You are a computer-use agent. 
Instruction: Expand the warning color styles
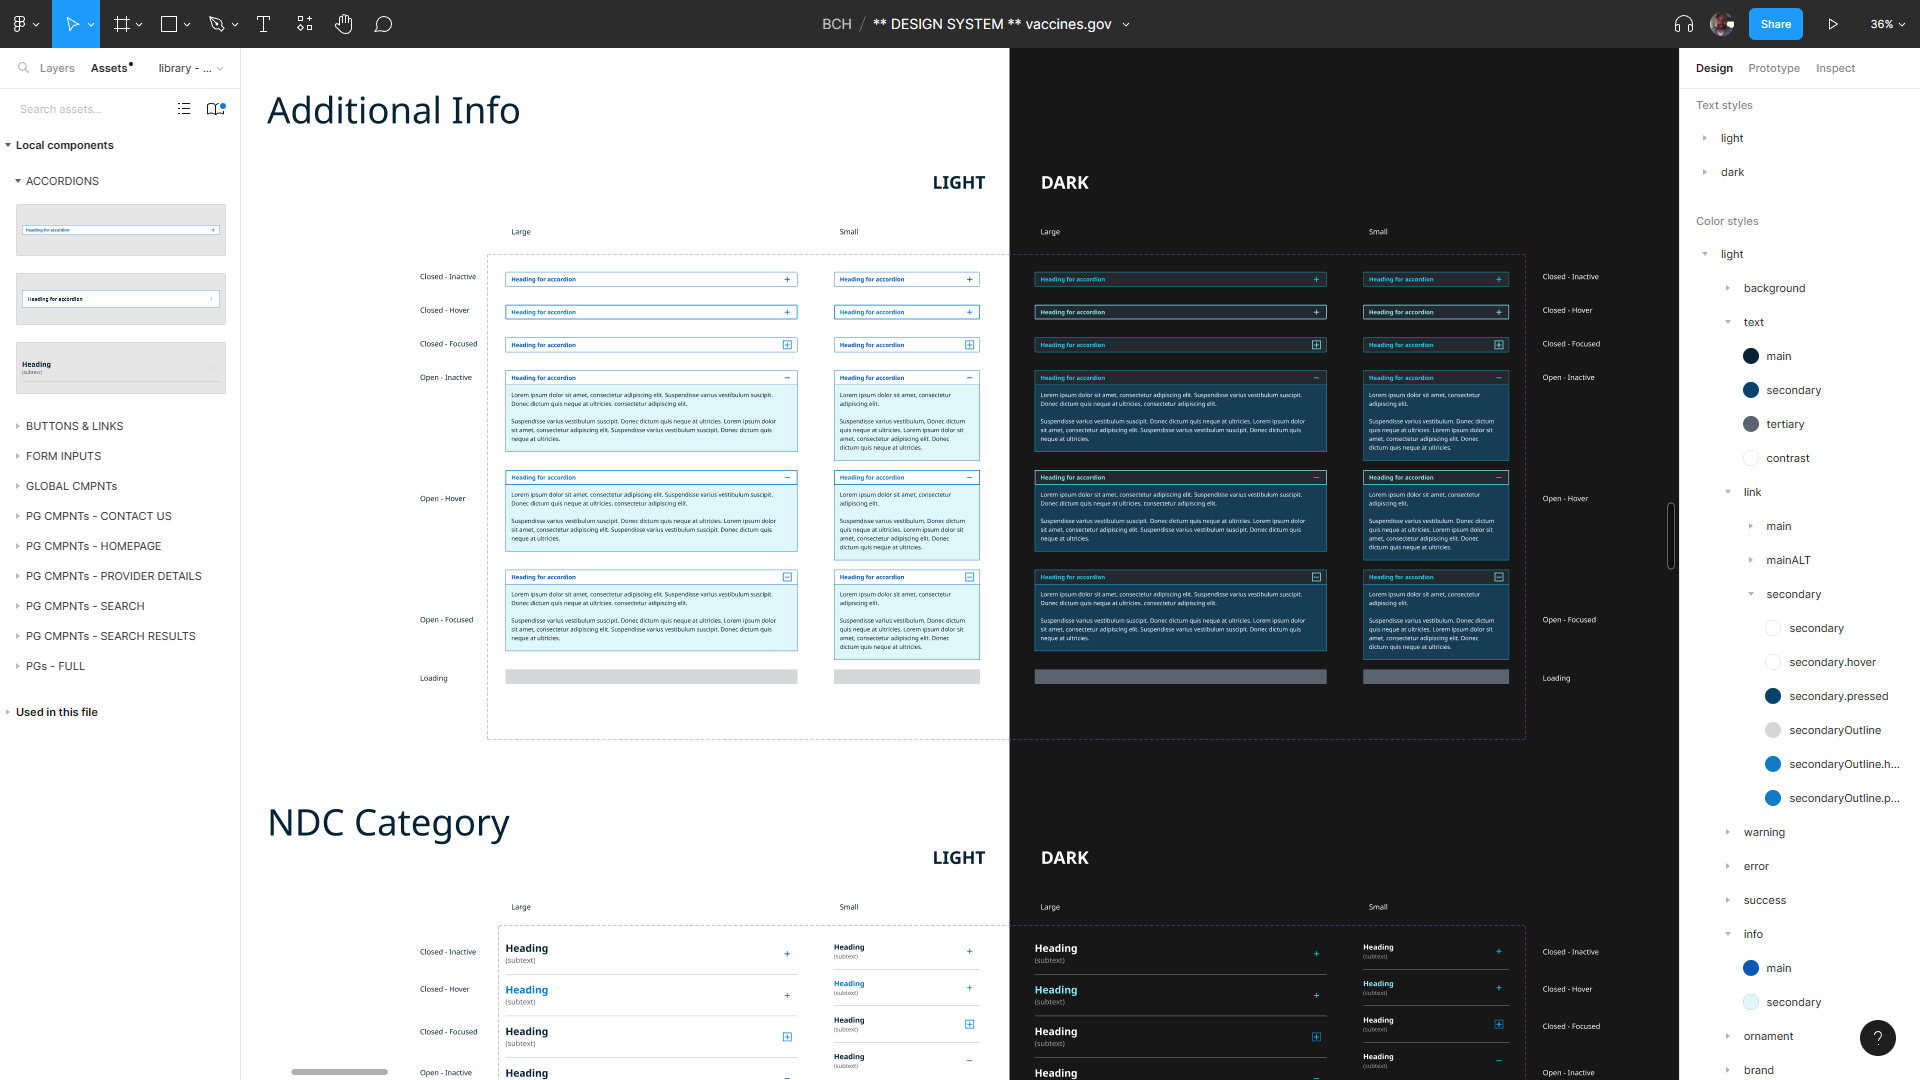tap(1727, 832)
